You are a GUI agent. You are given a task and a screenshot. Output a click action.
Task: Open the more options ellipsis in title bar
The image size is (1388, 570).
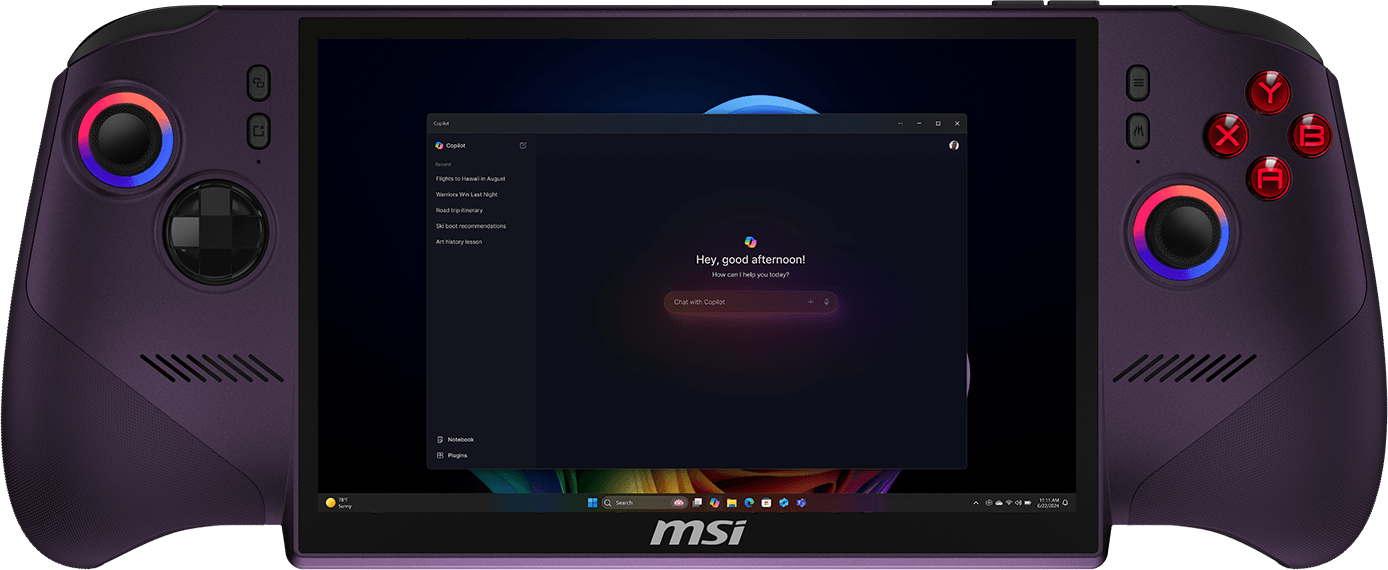coord(900,123)
